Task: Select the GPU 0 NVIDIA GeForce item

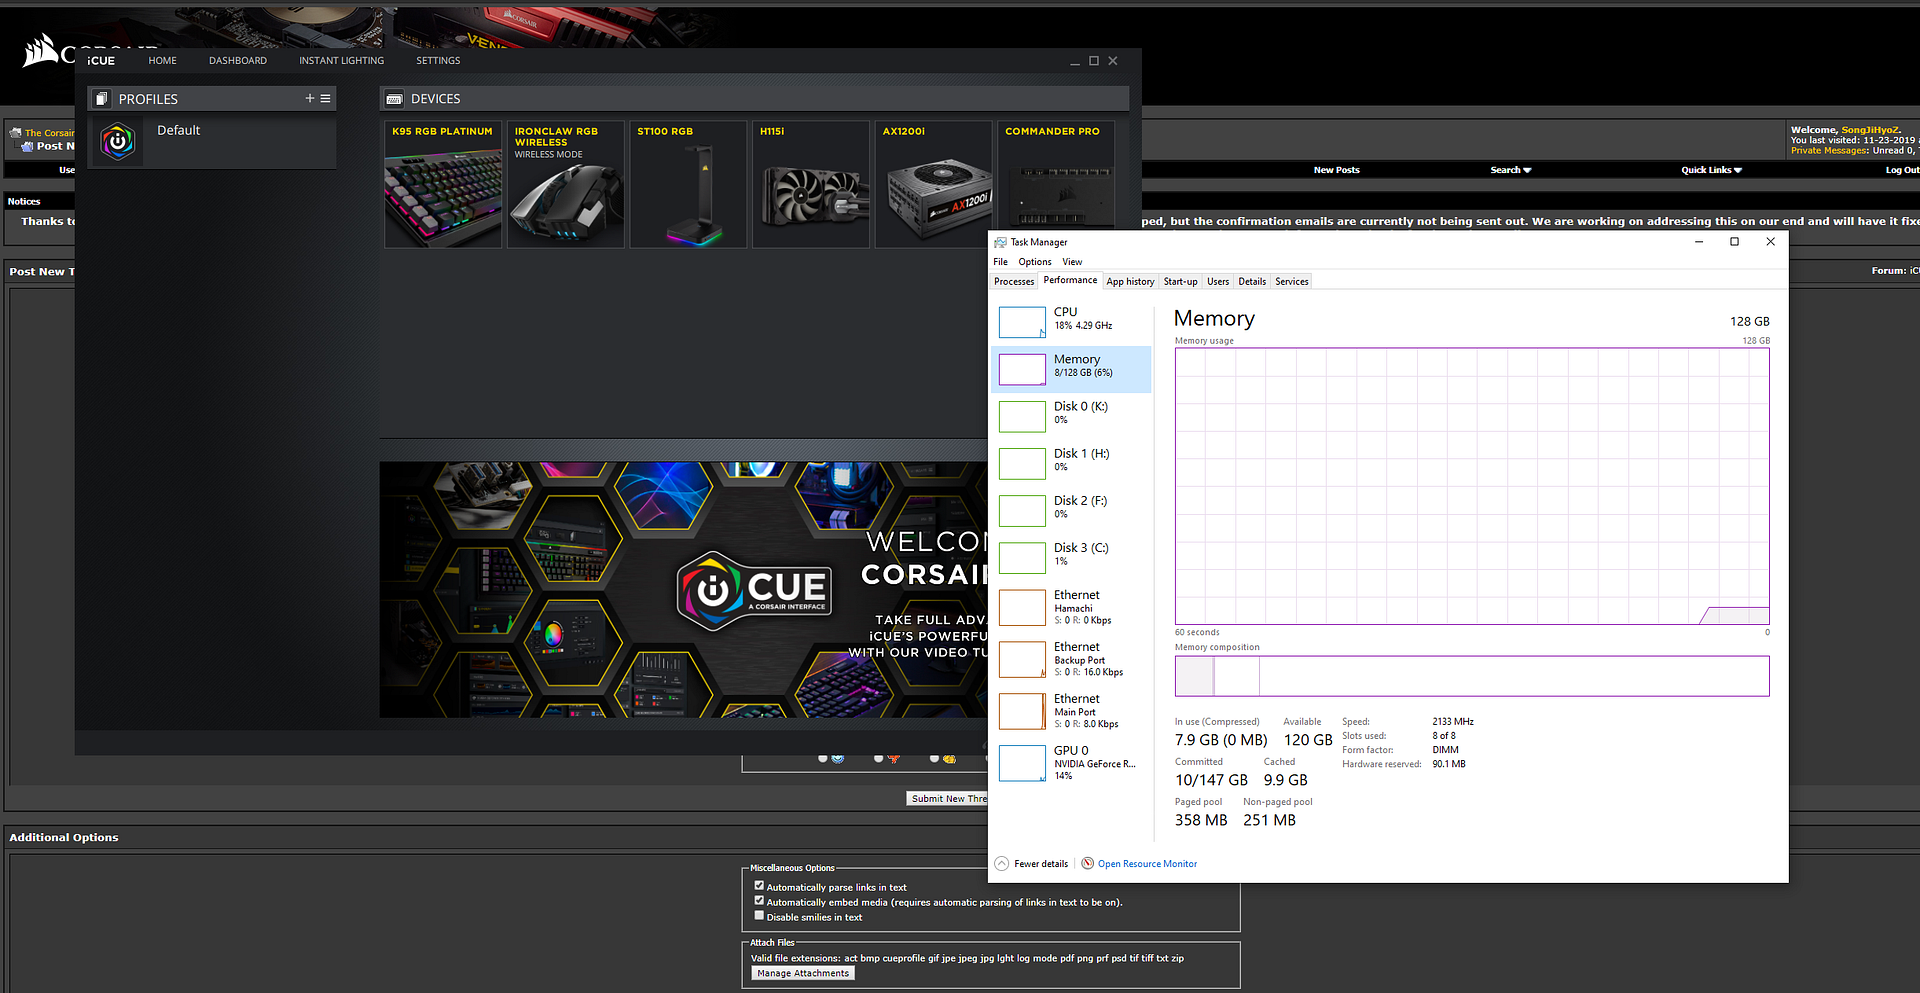Action: click(1071, 763)
